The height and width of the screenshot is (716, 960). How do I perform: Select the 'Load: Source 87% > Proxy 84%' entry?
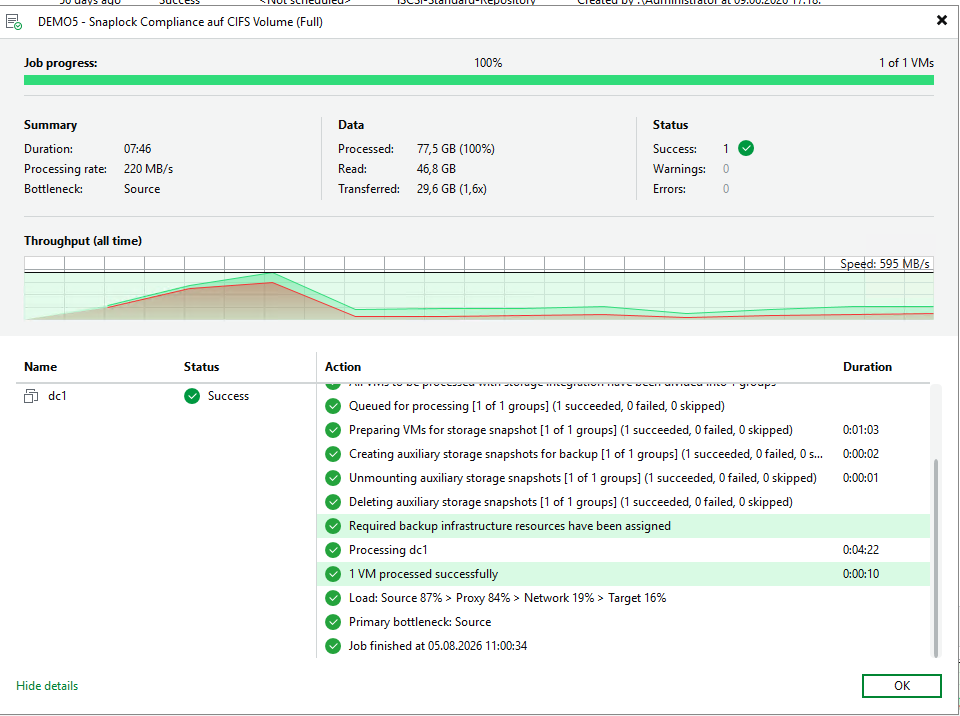pyautogui.click(x=623, y=598)
